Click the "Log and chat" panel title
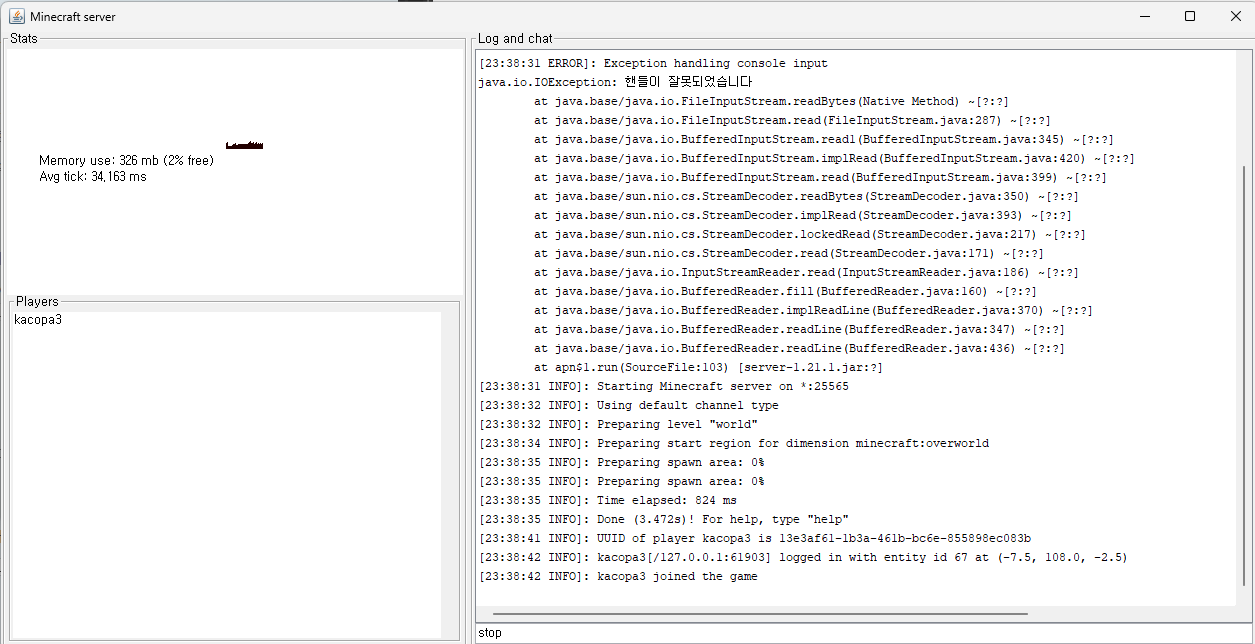 pyautogui.click(x=515, y=38)
